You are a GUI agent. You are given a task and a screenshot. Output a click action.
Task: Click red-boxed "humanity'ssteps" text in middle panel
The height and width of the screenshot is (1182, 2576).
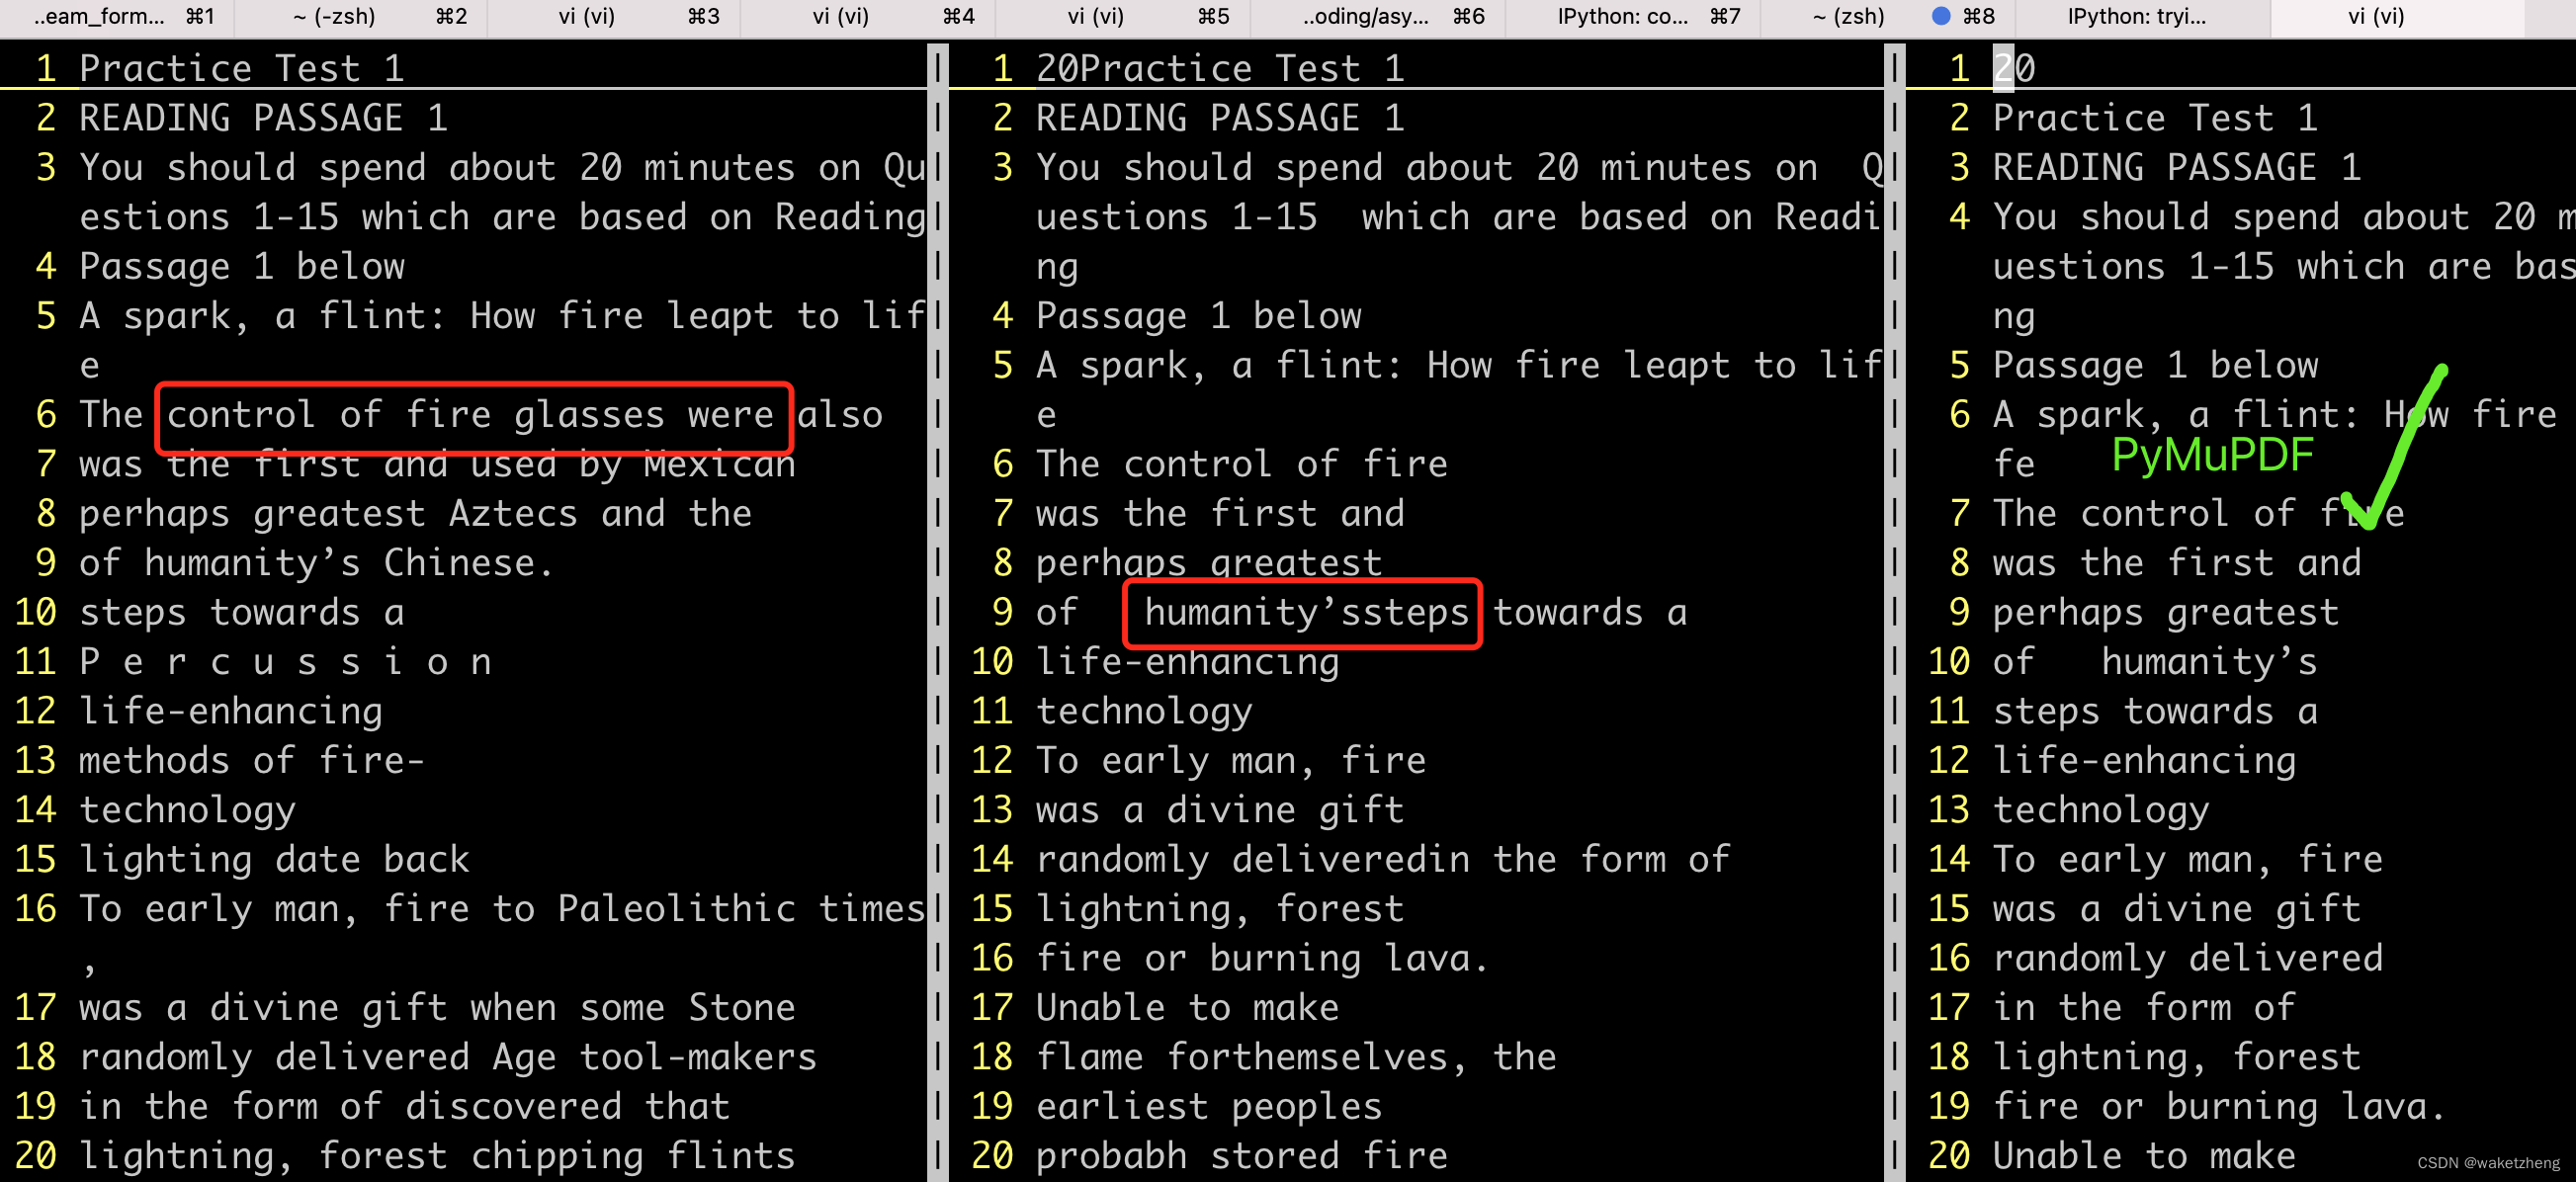1303,613
